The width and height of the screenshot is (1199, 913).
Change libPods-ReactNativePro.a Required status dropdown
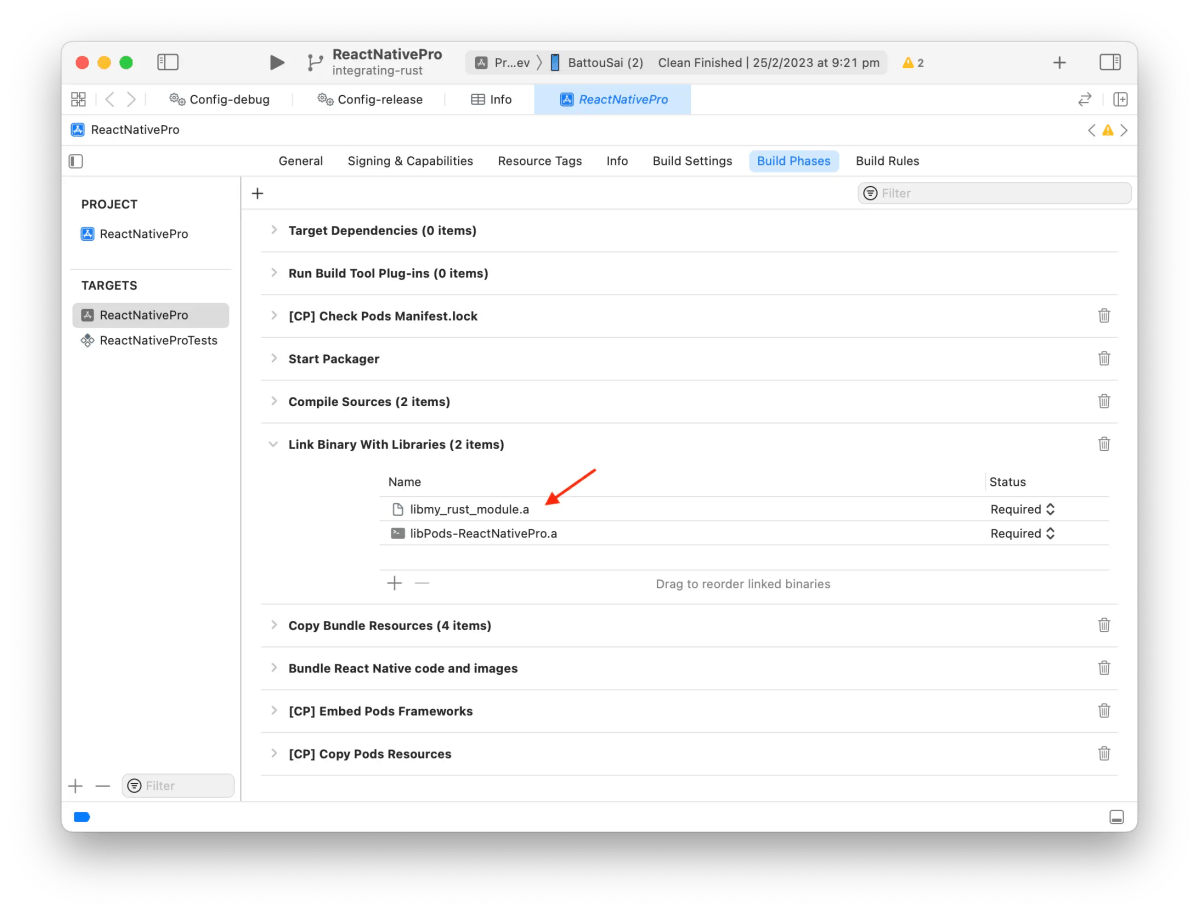pos(1022,534)
